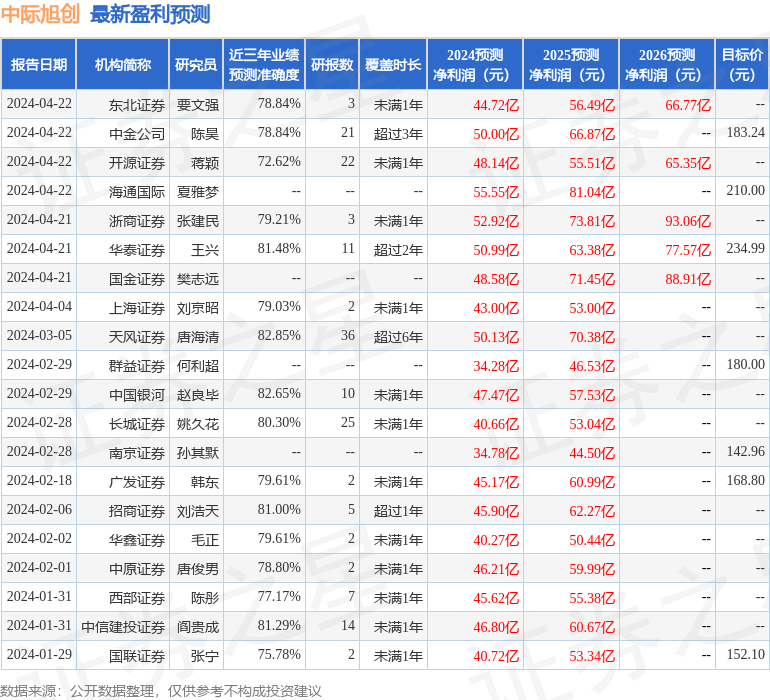Viewport: 770px width, 700px height.
Task: Click the 覆盖时长 column header
Action: tap(393, 65)
